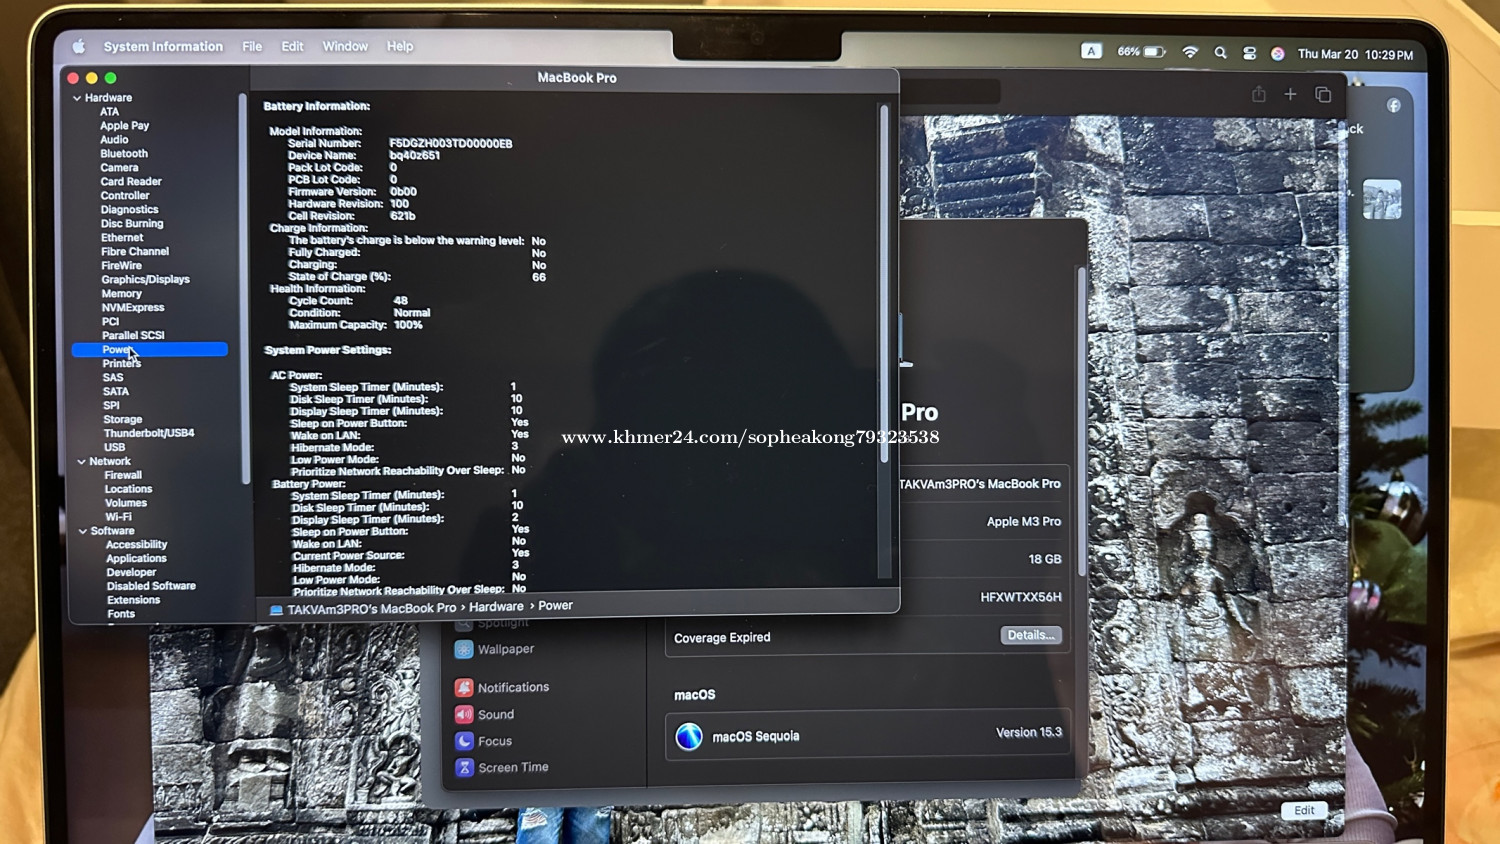The width and height of the screenshot is (1500, 844).
Task: Collapse the Hardware section
Action: pos(77,98)
